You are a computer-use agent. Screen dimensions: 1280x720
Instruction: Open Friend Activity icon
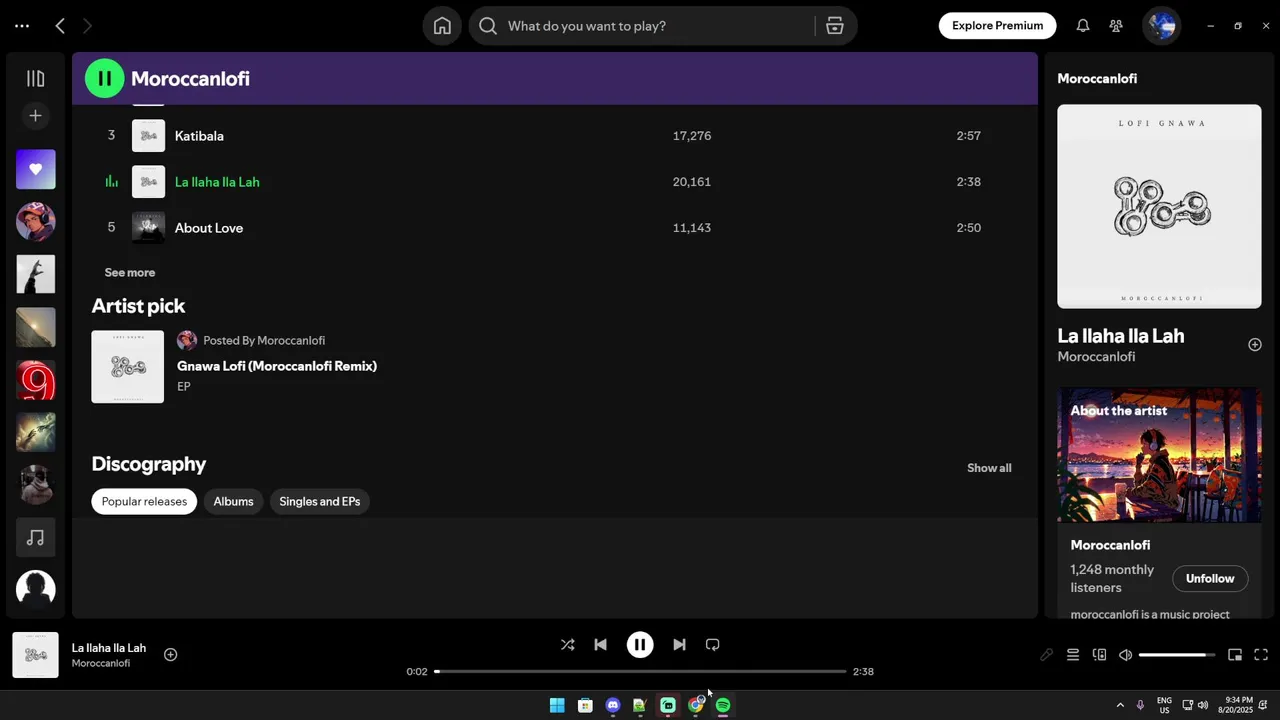(1116, 26)
